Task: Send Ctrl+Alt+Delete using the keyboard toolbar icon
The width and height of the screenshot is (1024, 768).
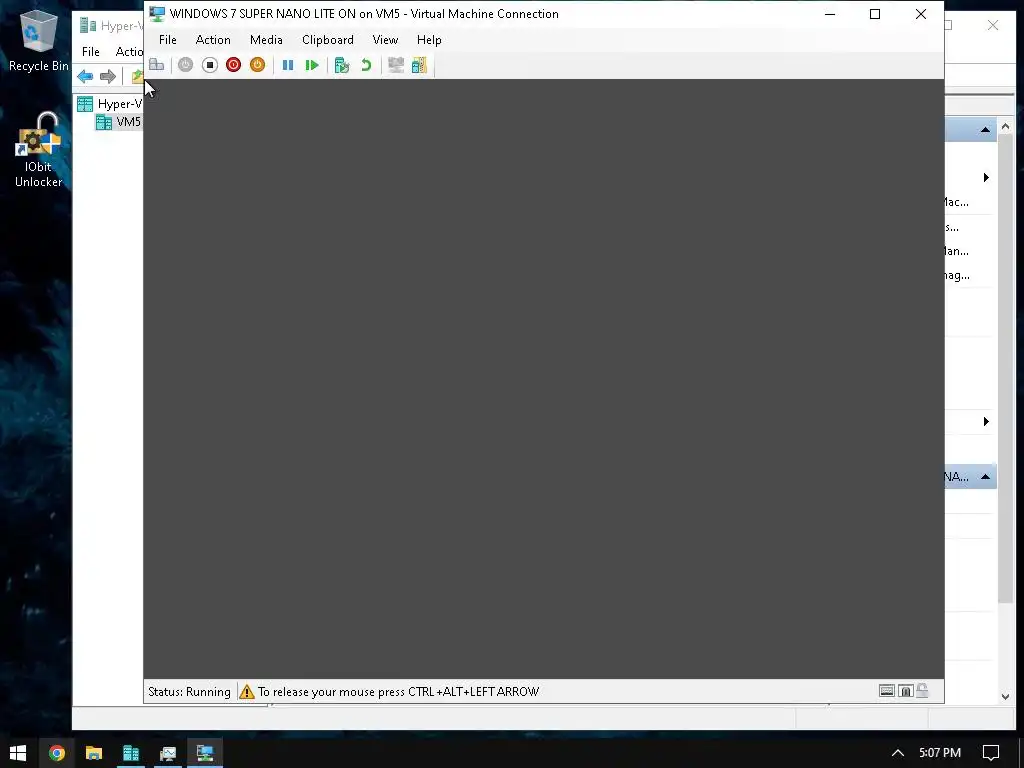Action: 157,65
